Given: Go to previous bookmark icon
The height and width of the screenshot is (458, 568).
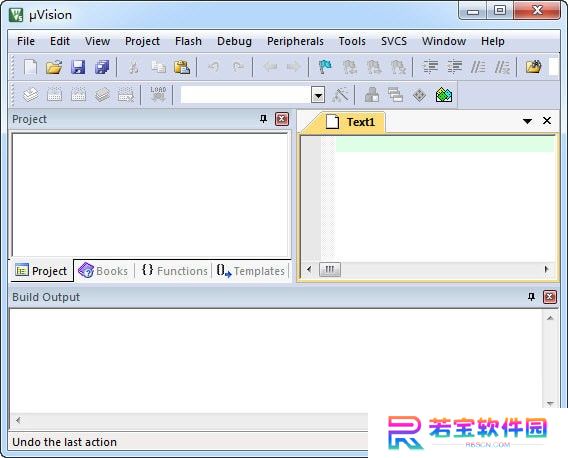Looking at the screenshot, I should 350,67.
